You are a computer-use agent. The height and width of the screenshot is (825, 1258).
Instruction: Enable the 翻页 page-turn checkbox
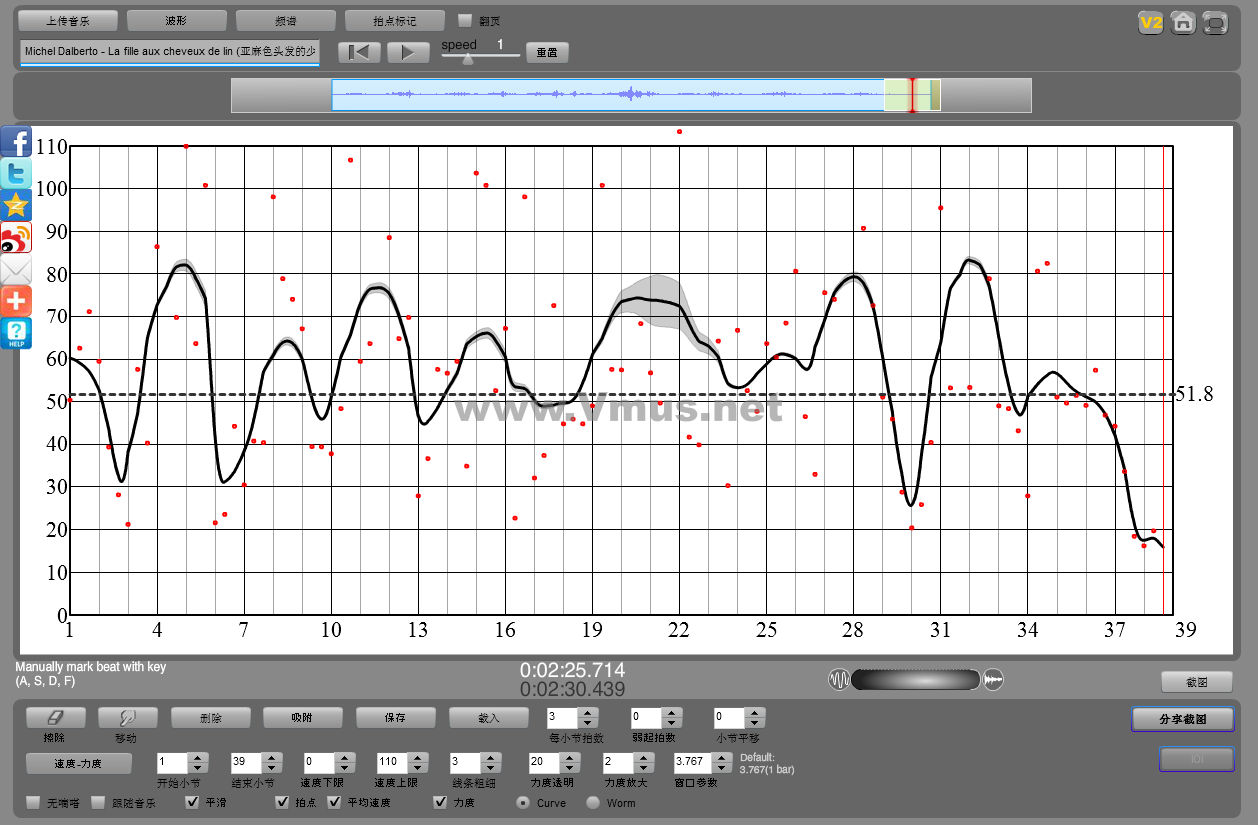[x=464, y=20]
